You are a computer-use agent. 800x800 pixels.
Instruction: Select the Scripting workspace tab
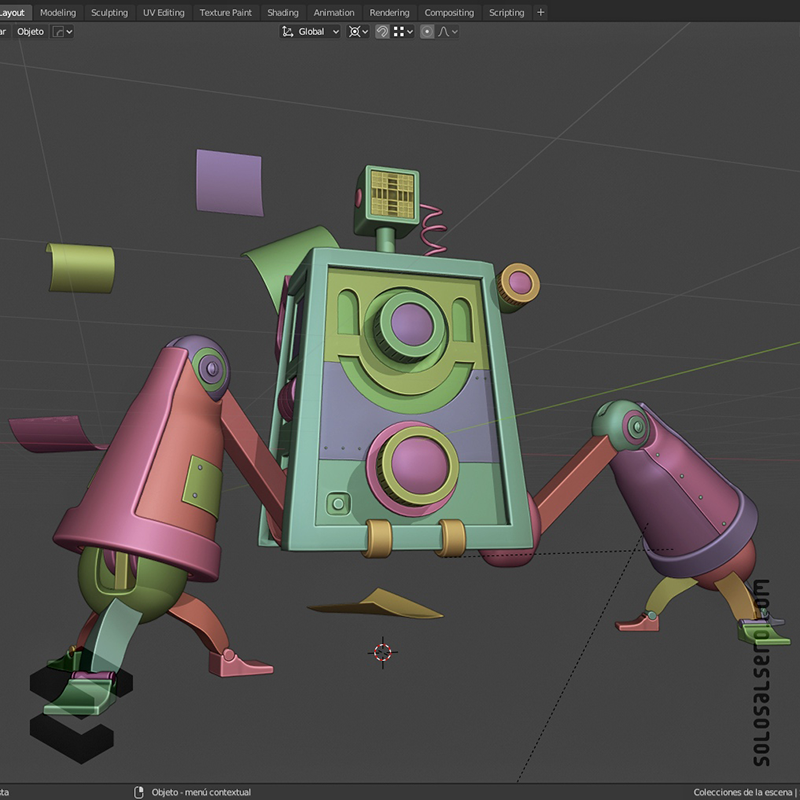tap(506, 12)
